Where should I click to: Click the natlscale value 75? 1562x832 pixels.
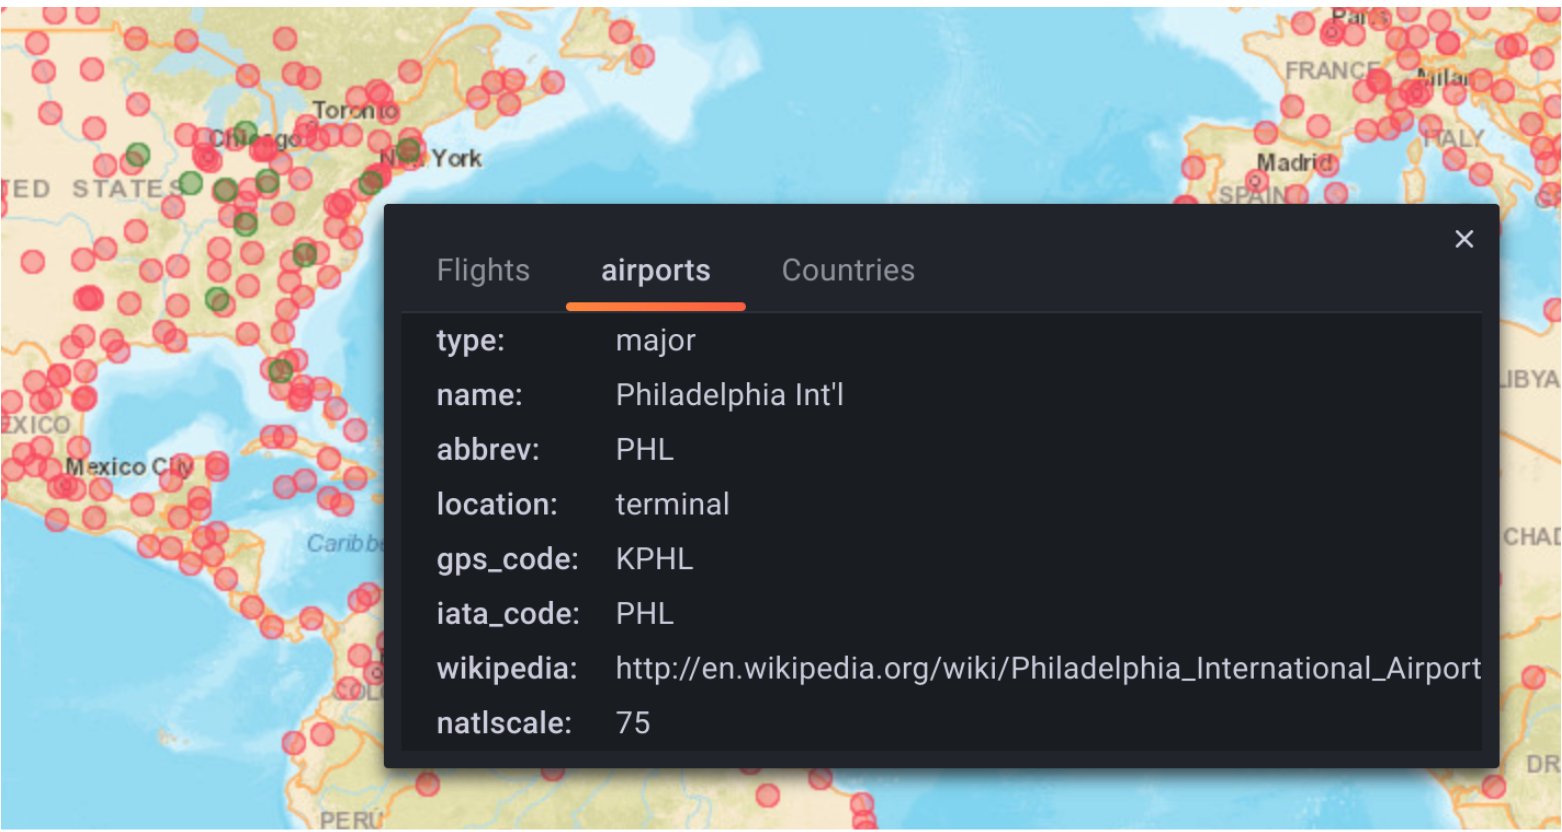[633, 723]
